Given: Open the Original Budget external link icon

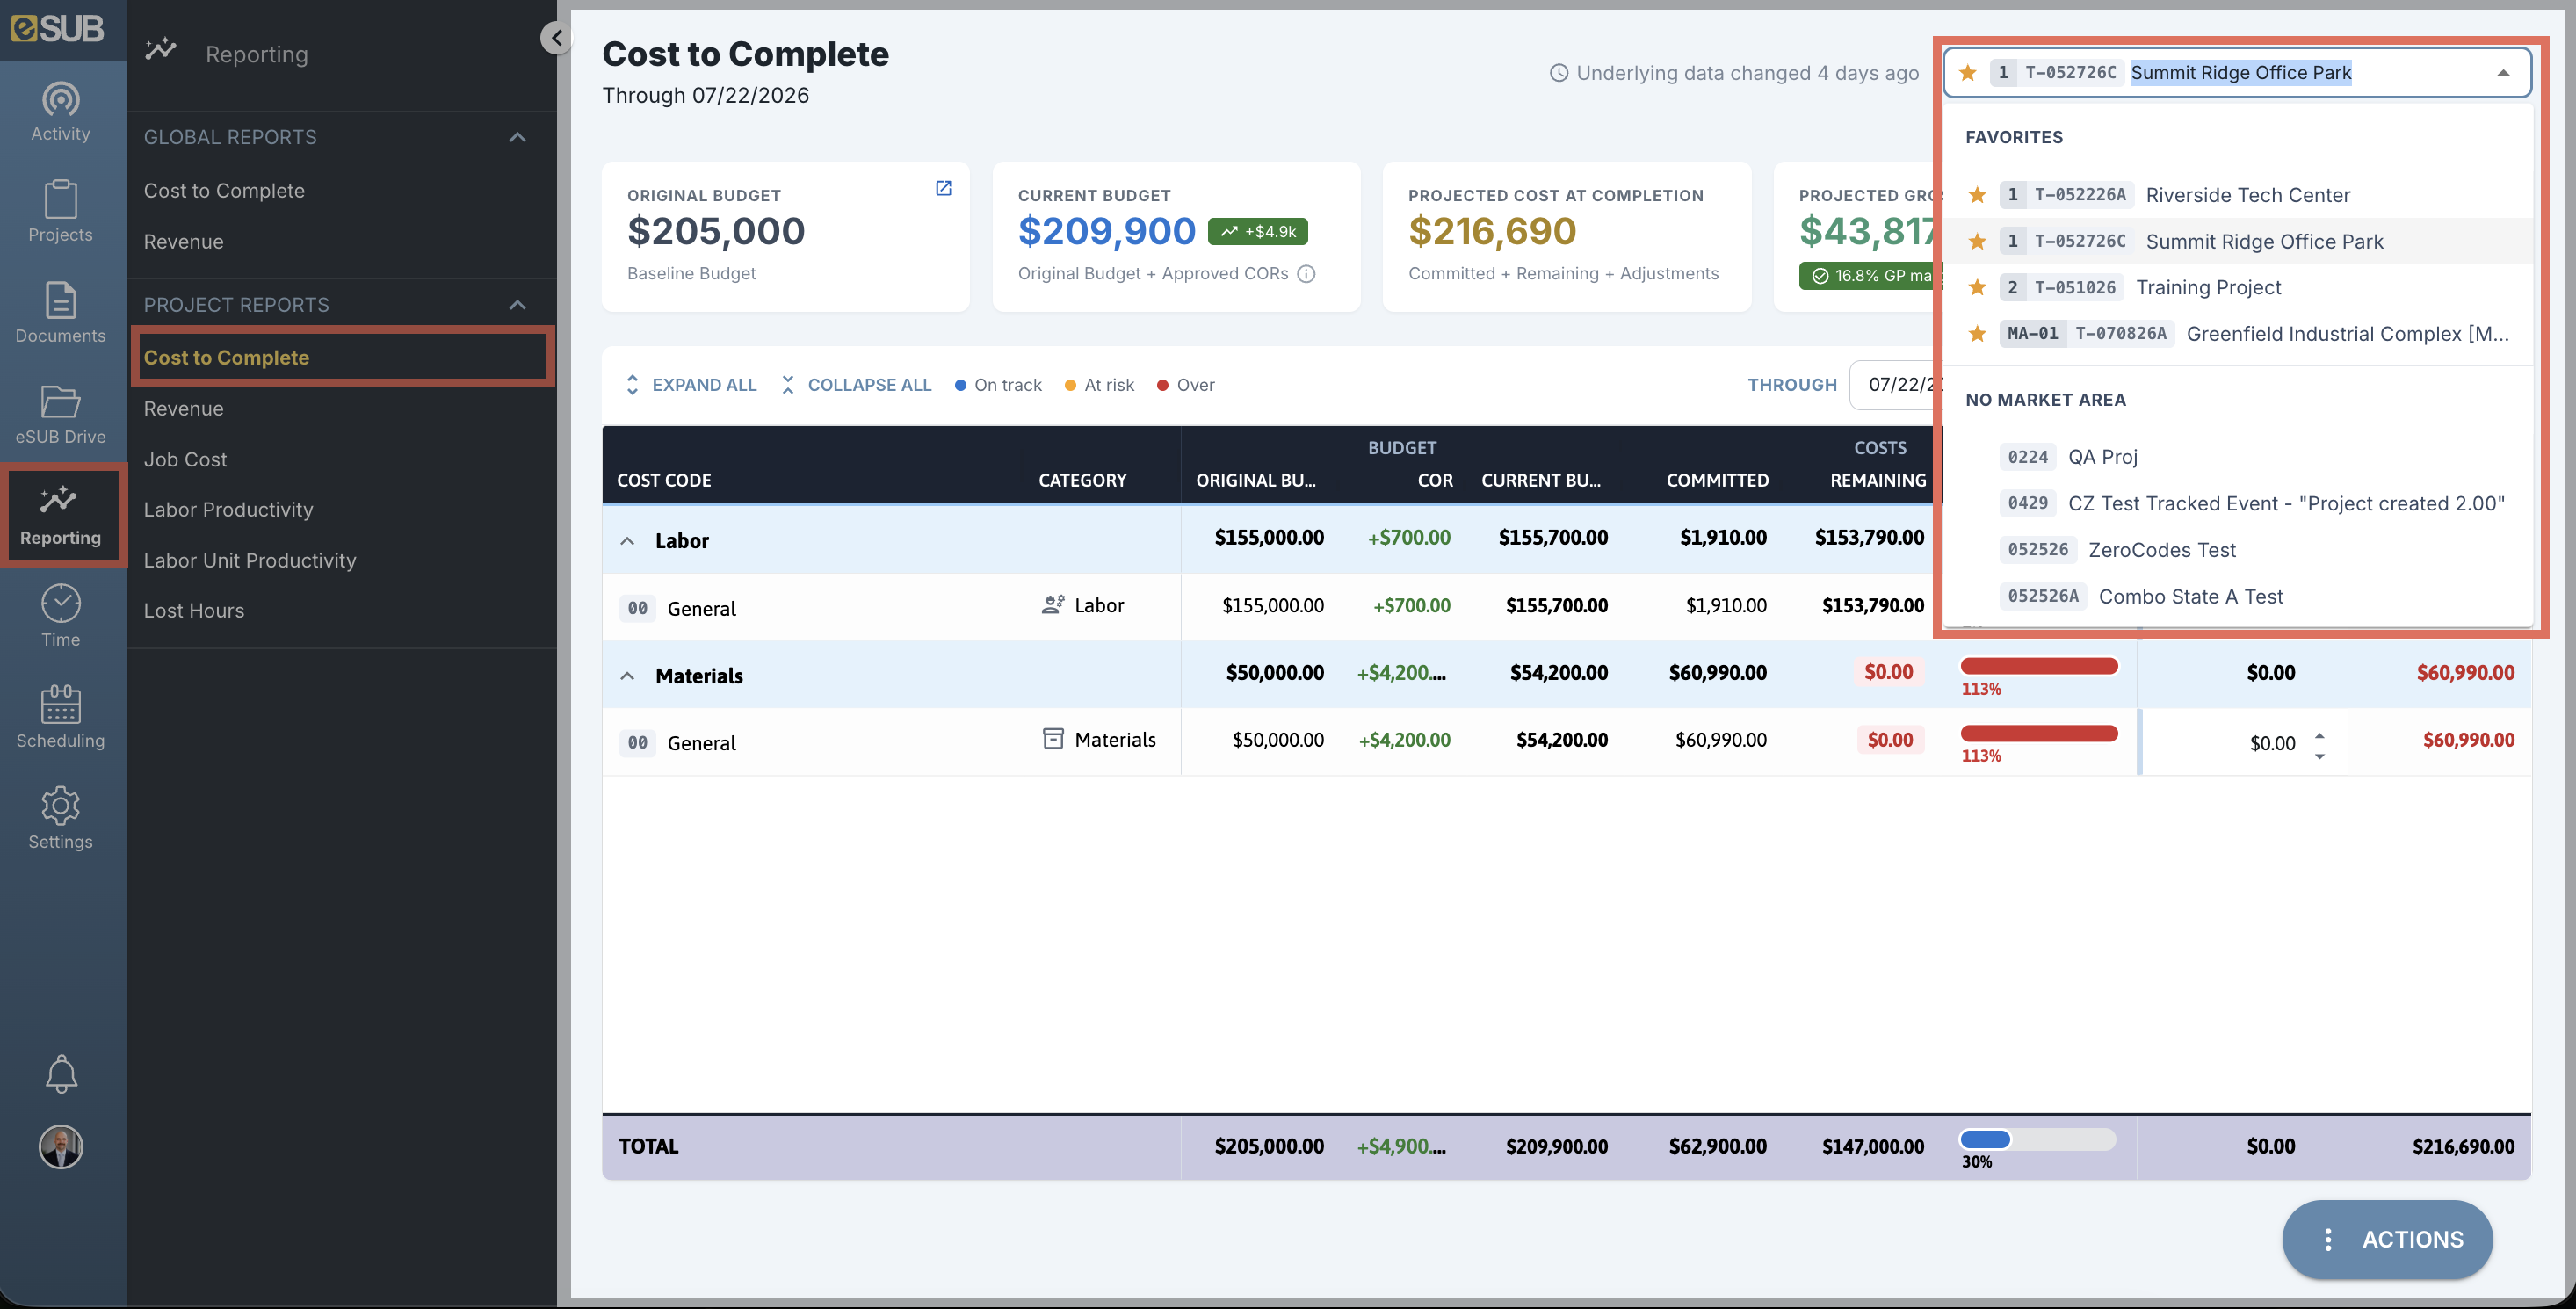Looking at the screenshot, I should click(943, 188).
